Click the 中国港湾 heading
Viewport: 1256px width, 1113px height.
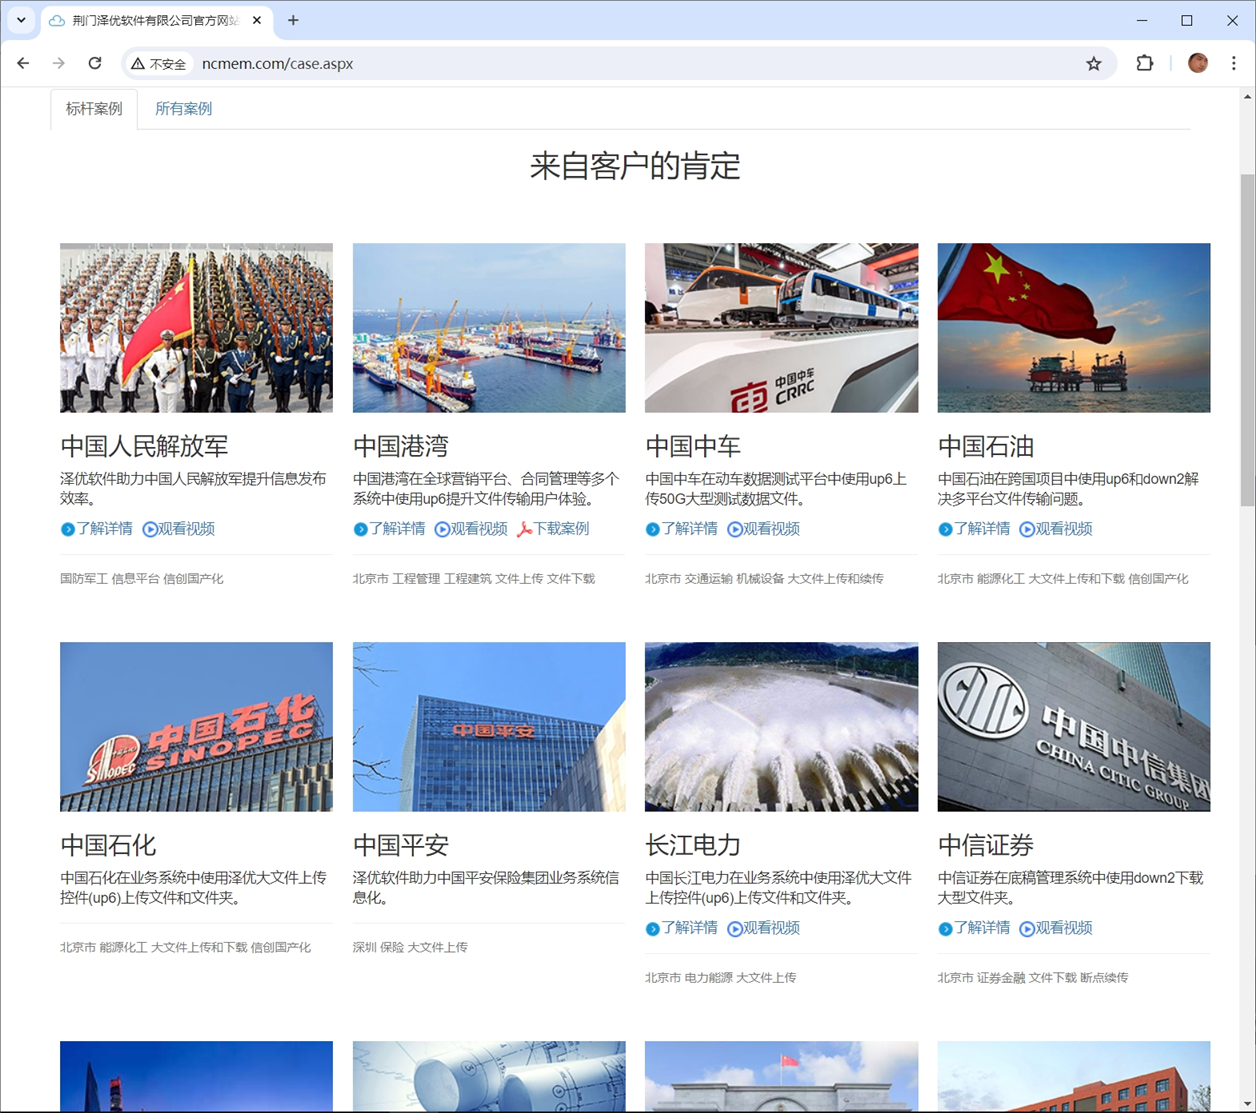click(401, 446)
